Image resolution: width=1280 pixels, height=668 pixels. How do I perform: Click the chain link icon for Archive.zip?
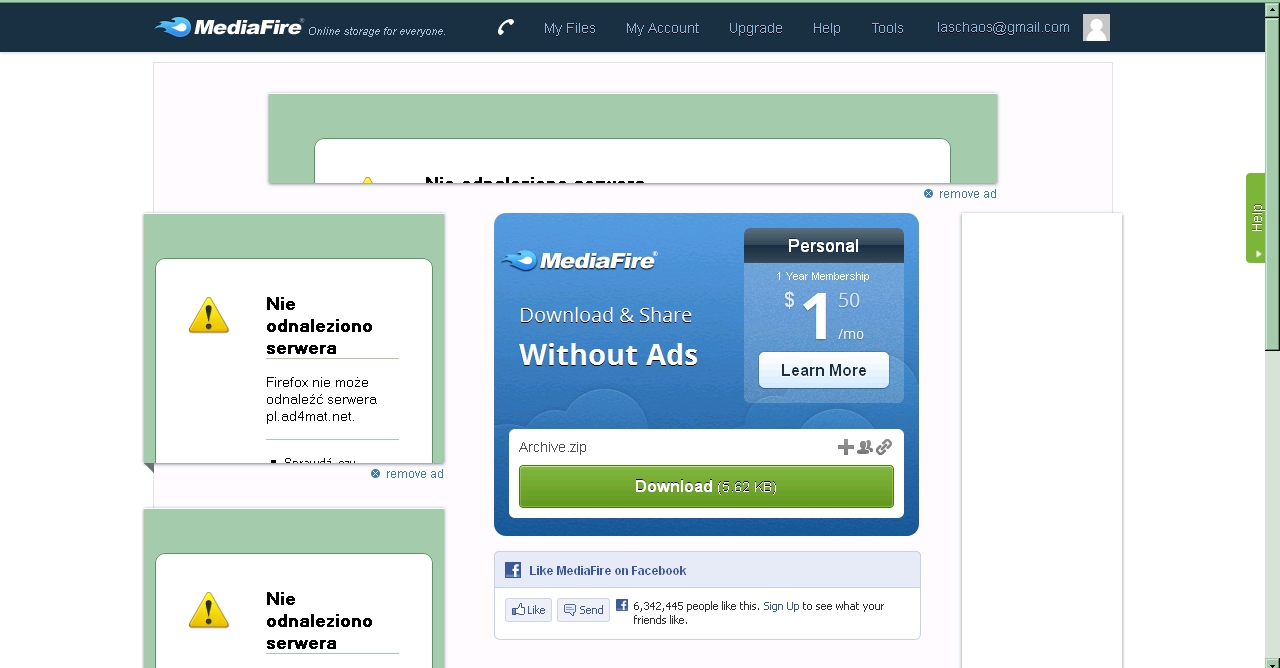[x=884, y=447]
